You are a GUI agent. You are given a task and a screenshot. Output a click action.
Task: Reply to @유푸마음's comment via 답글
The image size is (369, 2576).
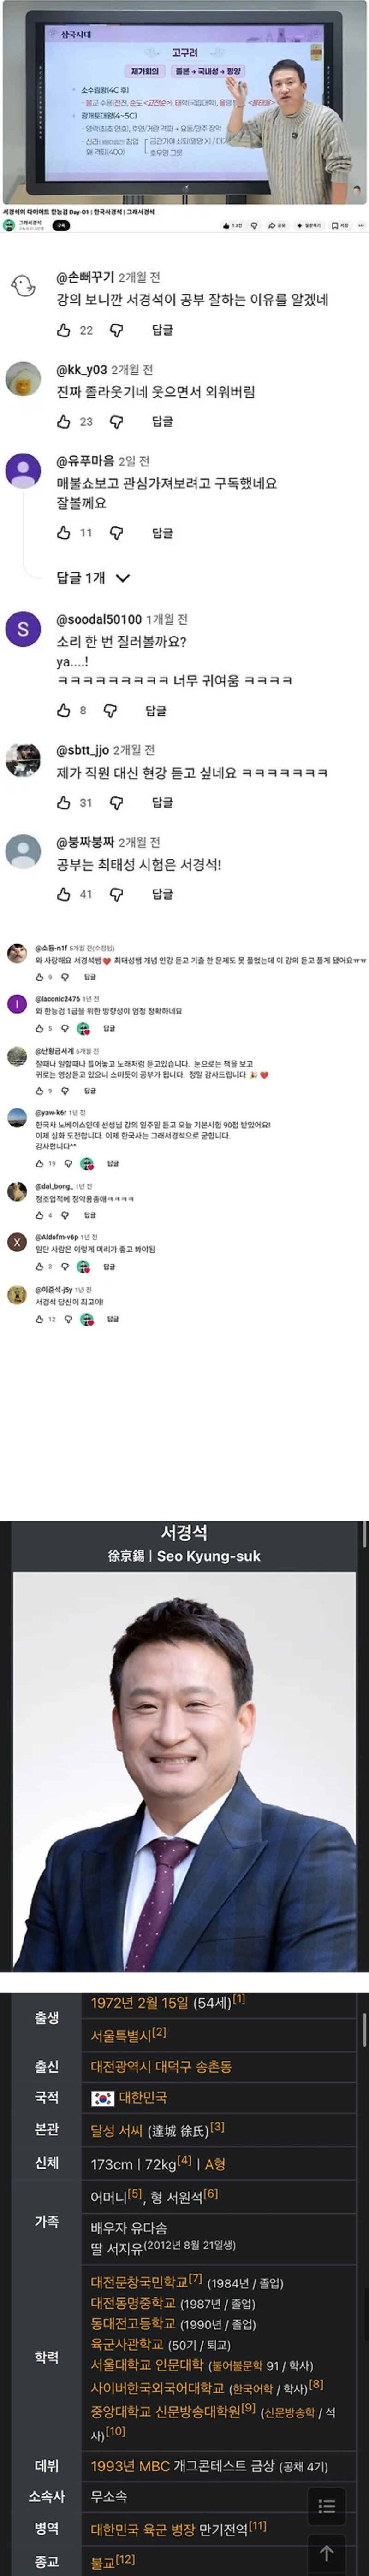(x=162, y=533)
